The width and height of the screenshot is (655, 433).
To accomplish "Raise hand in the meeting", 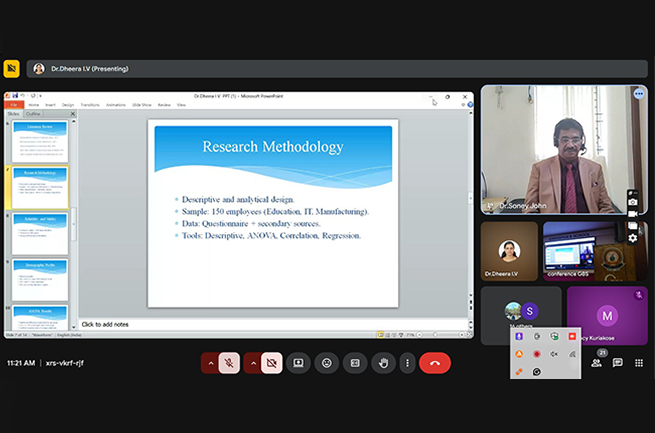I will [382, 363].
